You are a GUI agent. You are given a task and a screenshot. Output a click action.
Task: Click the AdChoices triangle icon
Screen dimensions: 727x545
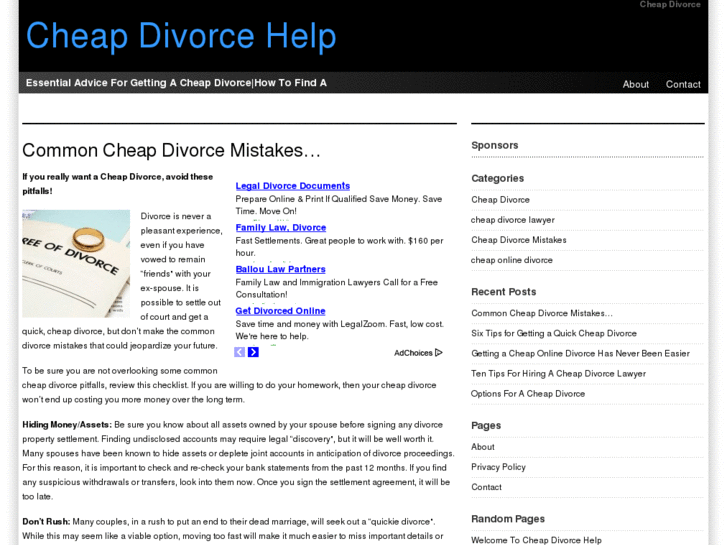439,353
